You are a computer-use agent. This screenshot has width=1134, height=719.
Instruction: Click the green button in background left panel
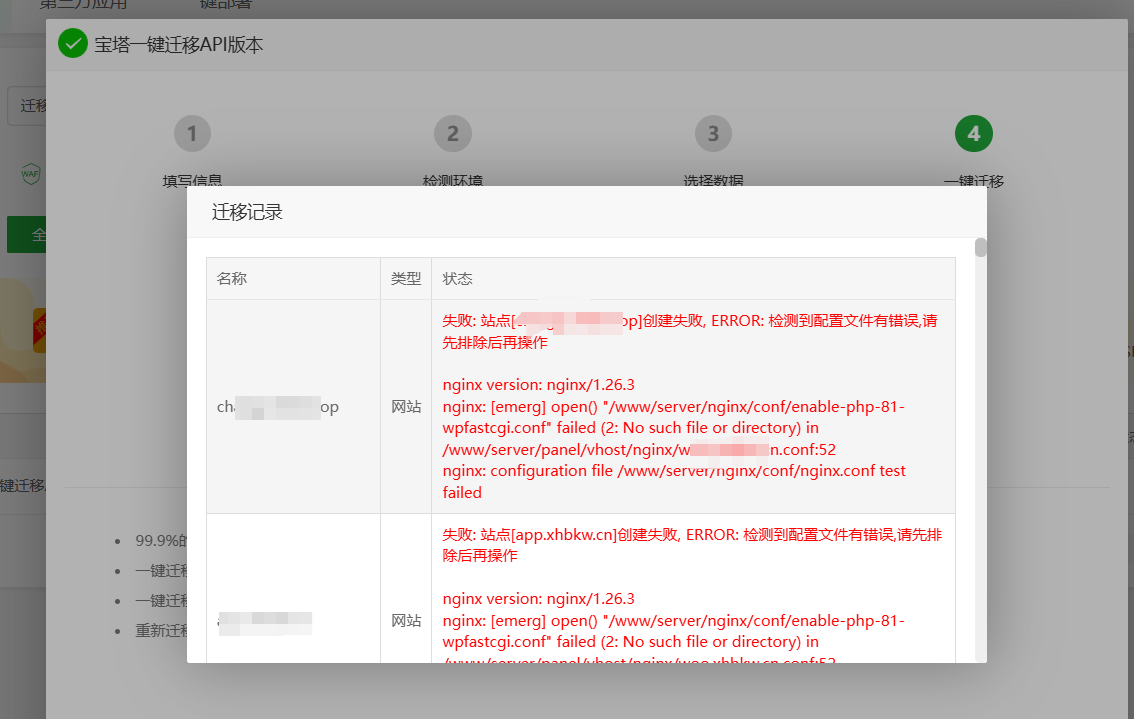[x=26, y=234]
